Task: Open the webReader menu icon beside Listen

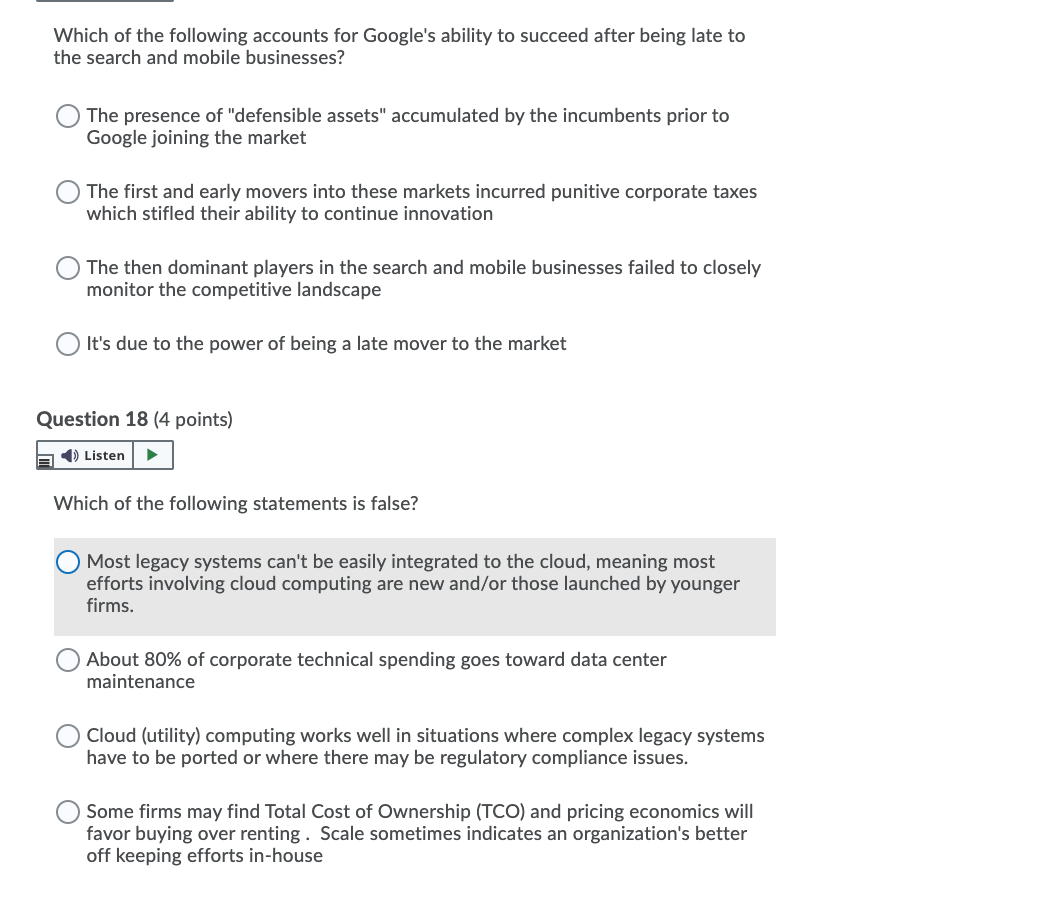Action: click(45, 461)
